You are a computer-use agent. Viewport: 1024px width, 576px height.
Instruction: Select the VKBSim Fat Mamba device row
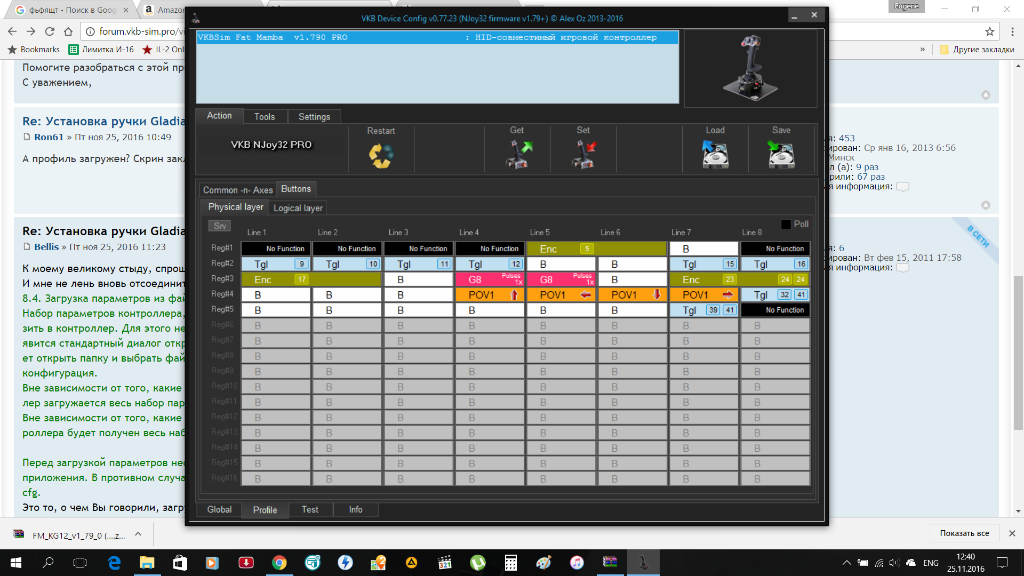point(438,37)
